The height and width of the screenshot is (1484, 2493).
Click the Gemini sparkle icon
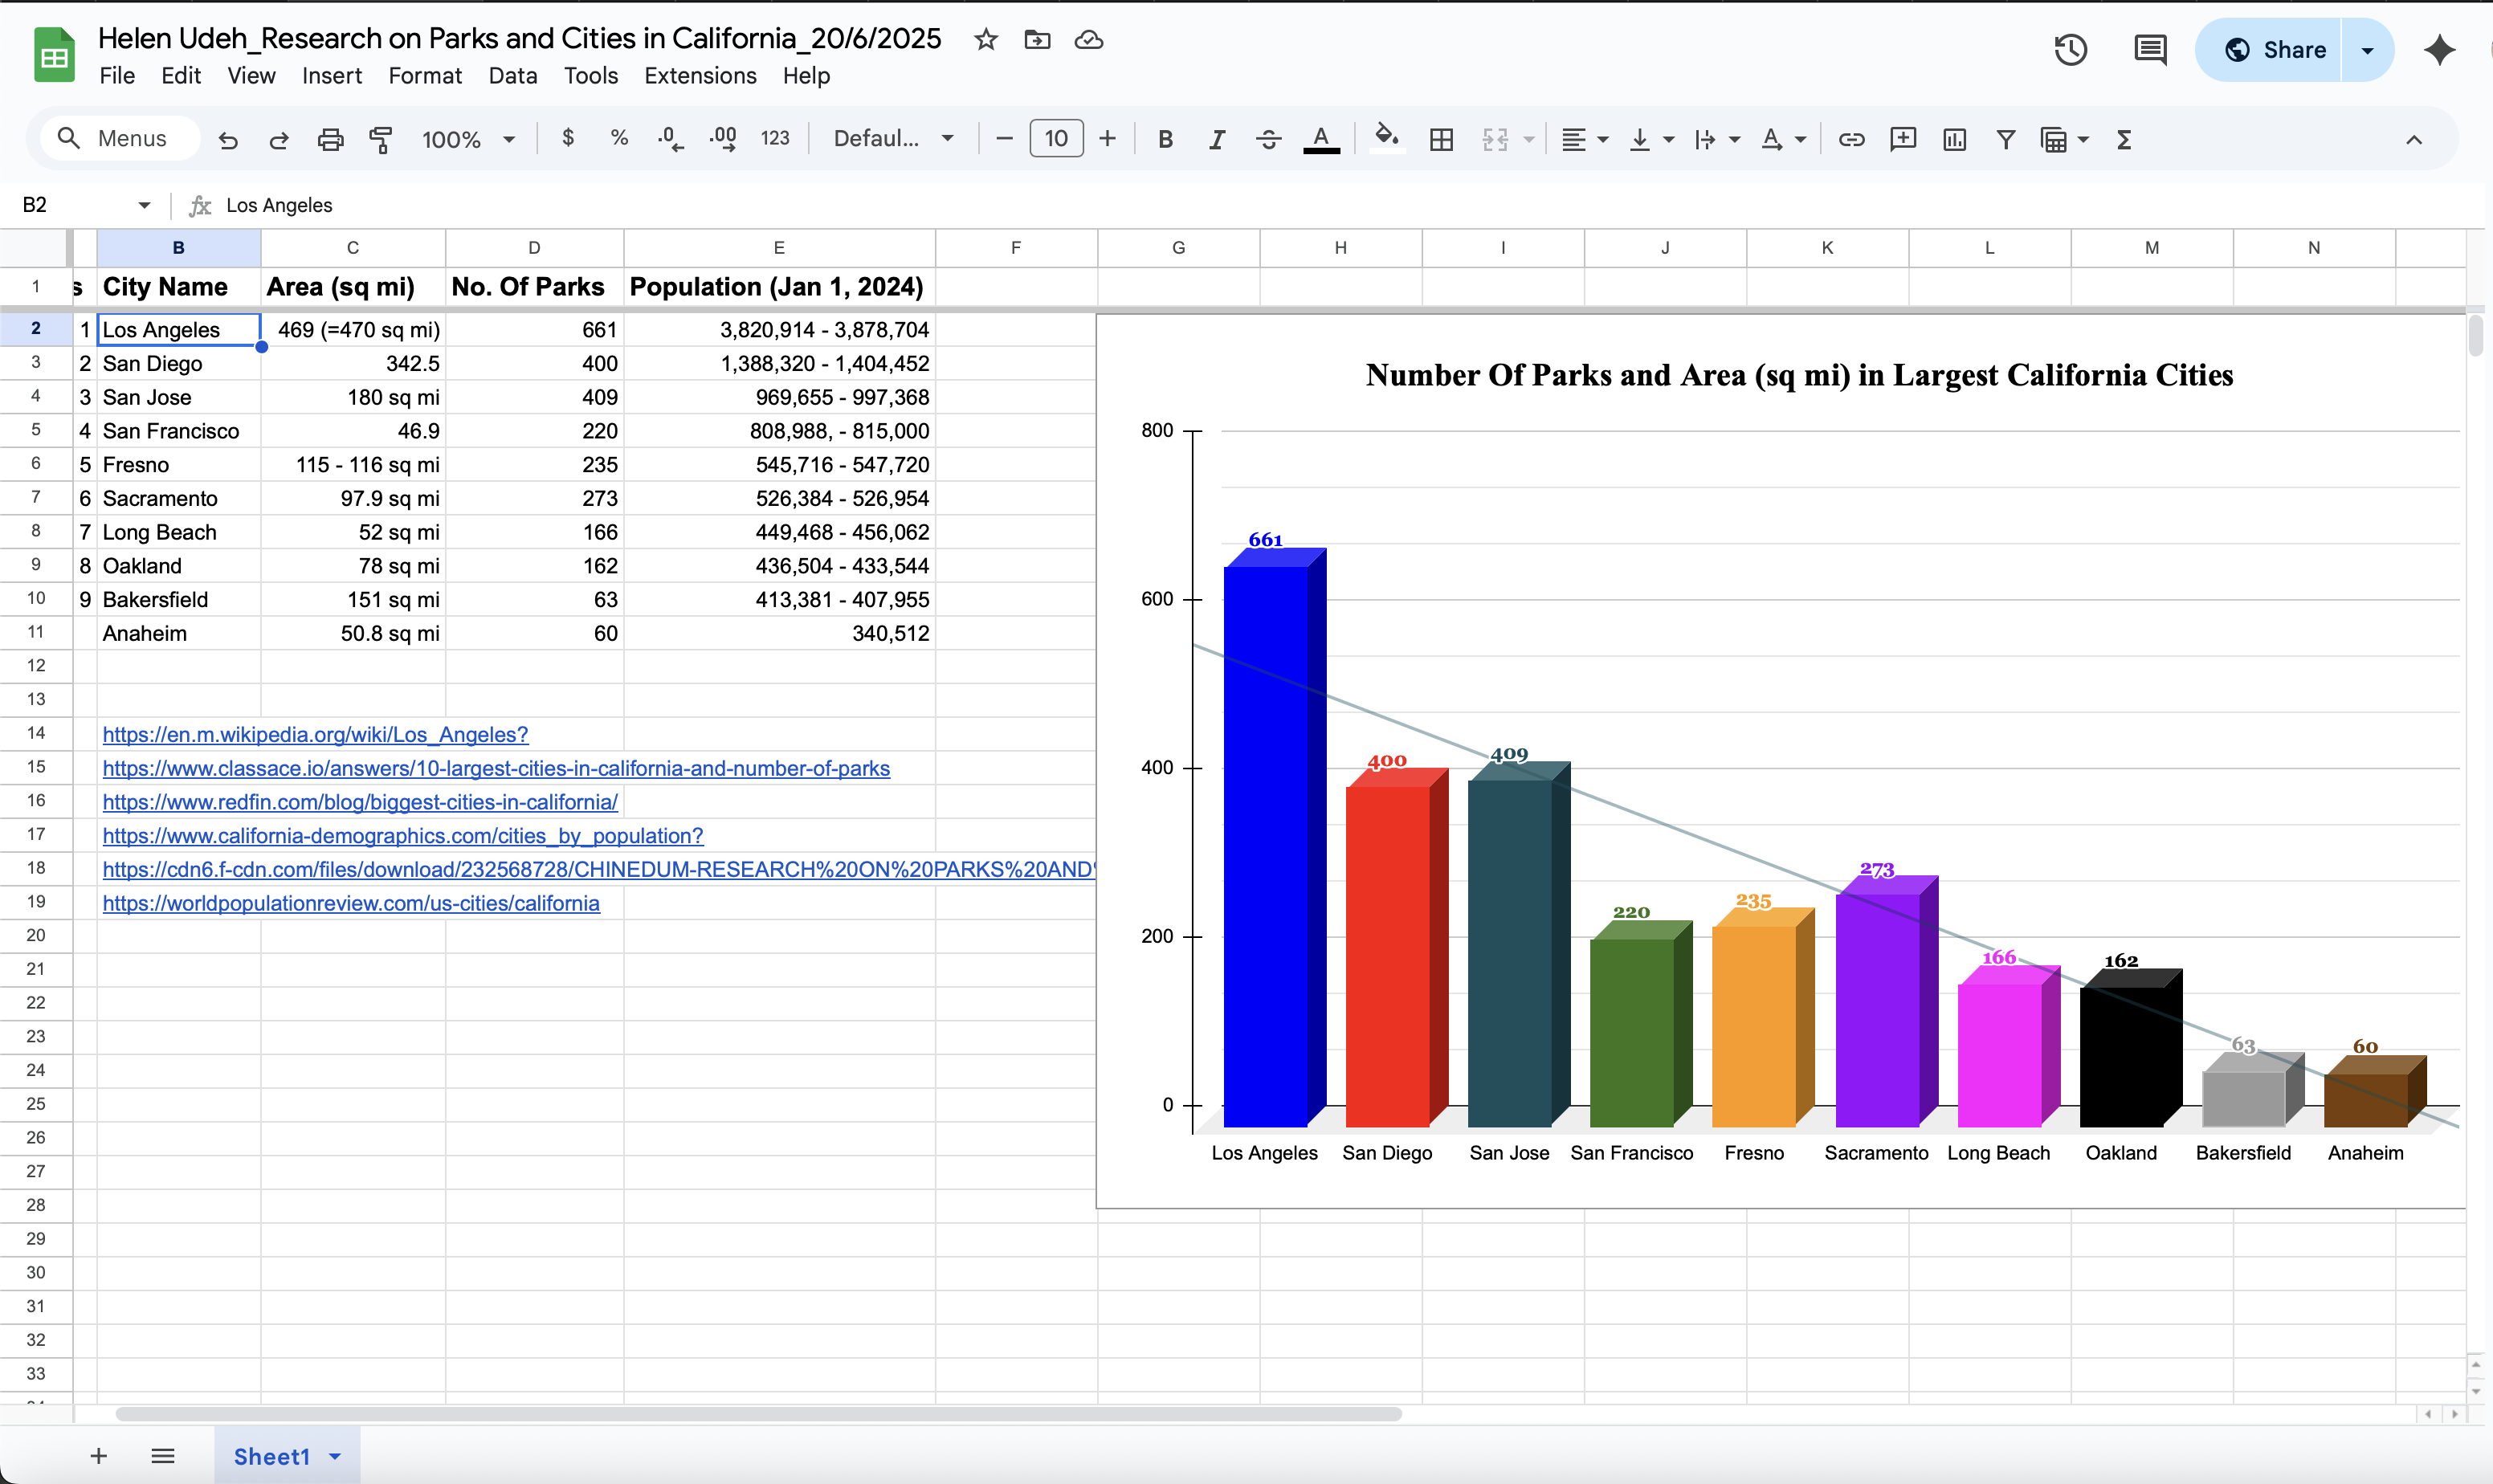click(x=2440, y=50)
